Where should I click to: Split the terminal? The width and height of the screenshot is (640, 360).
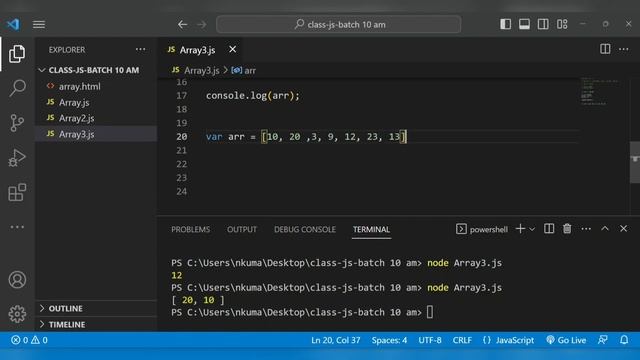tap(549, 229)
